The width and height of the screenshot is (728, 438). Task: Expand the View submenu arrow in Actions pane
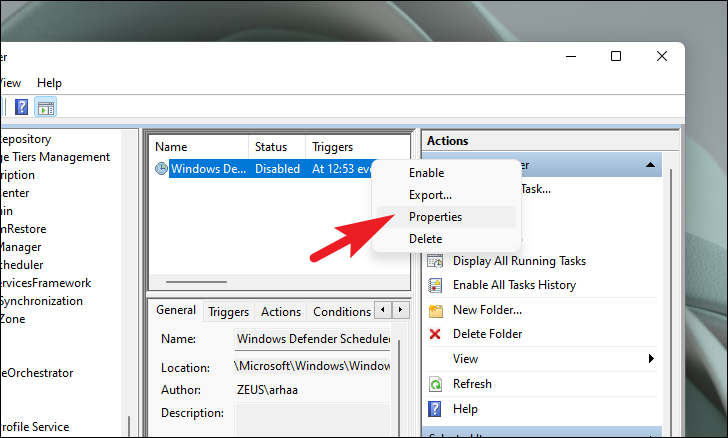(651, 359)
